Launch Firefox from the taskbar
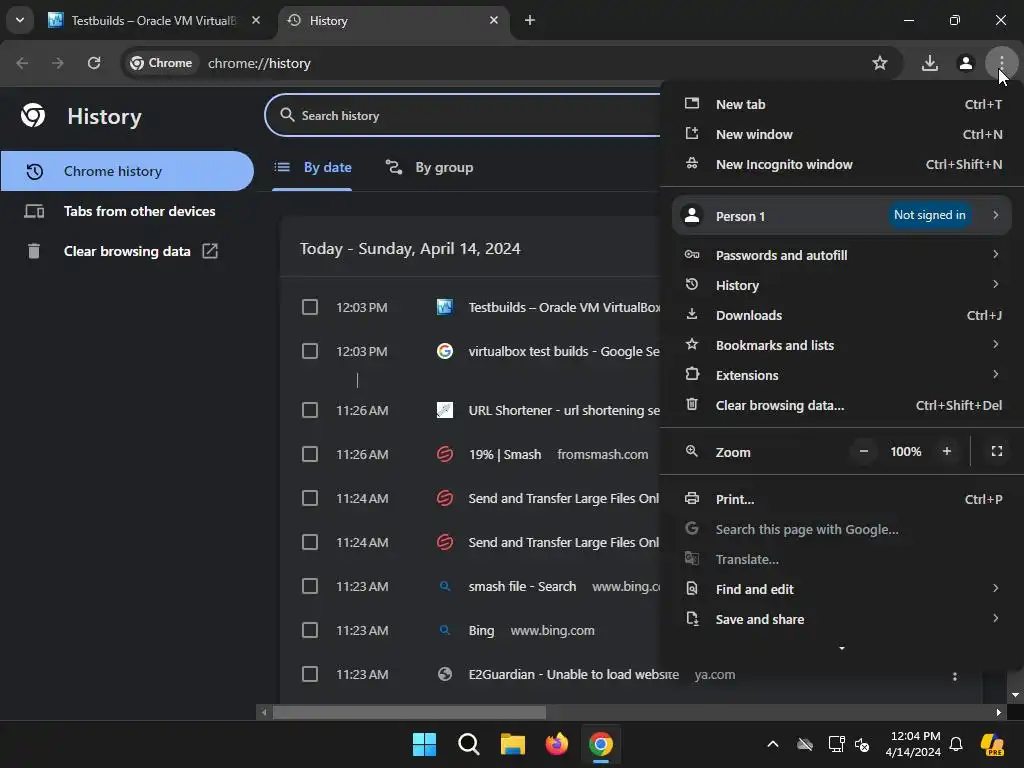 556,744
